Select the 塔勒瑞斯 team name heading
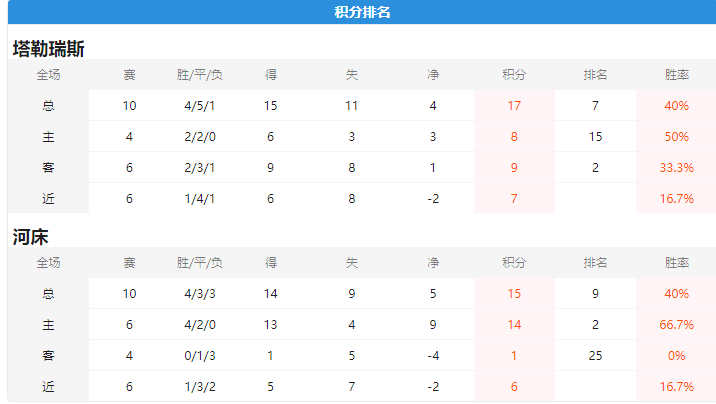The height and width of the screenshot is (404, 716). pos(48,49)
